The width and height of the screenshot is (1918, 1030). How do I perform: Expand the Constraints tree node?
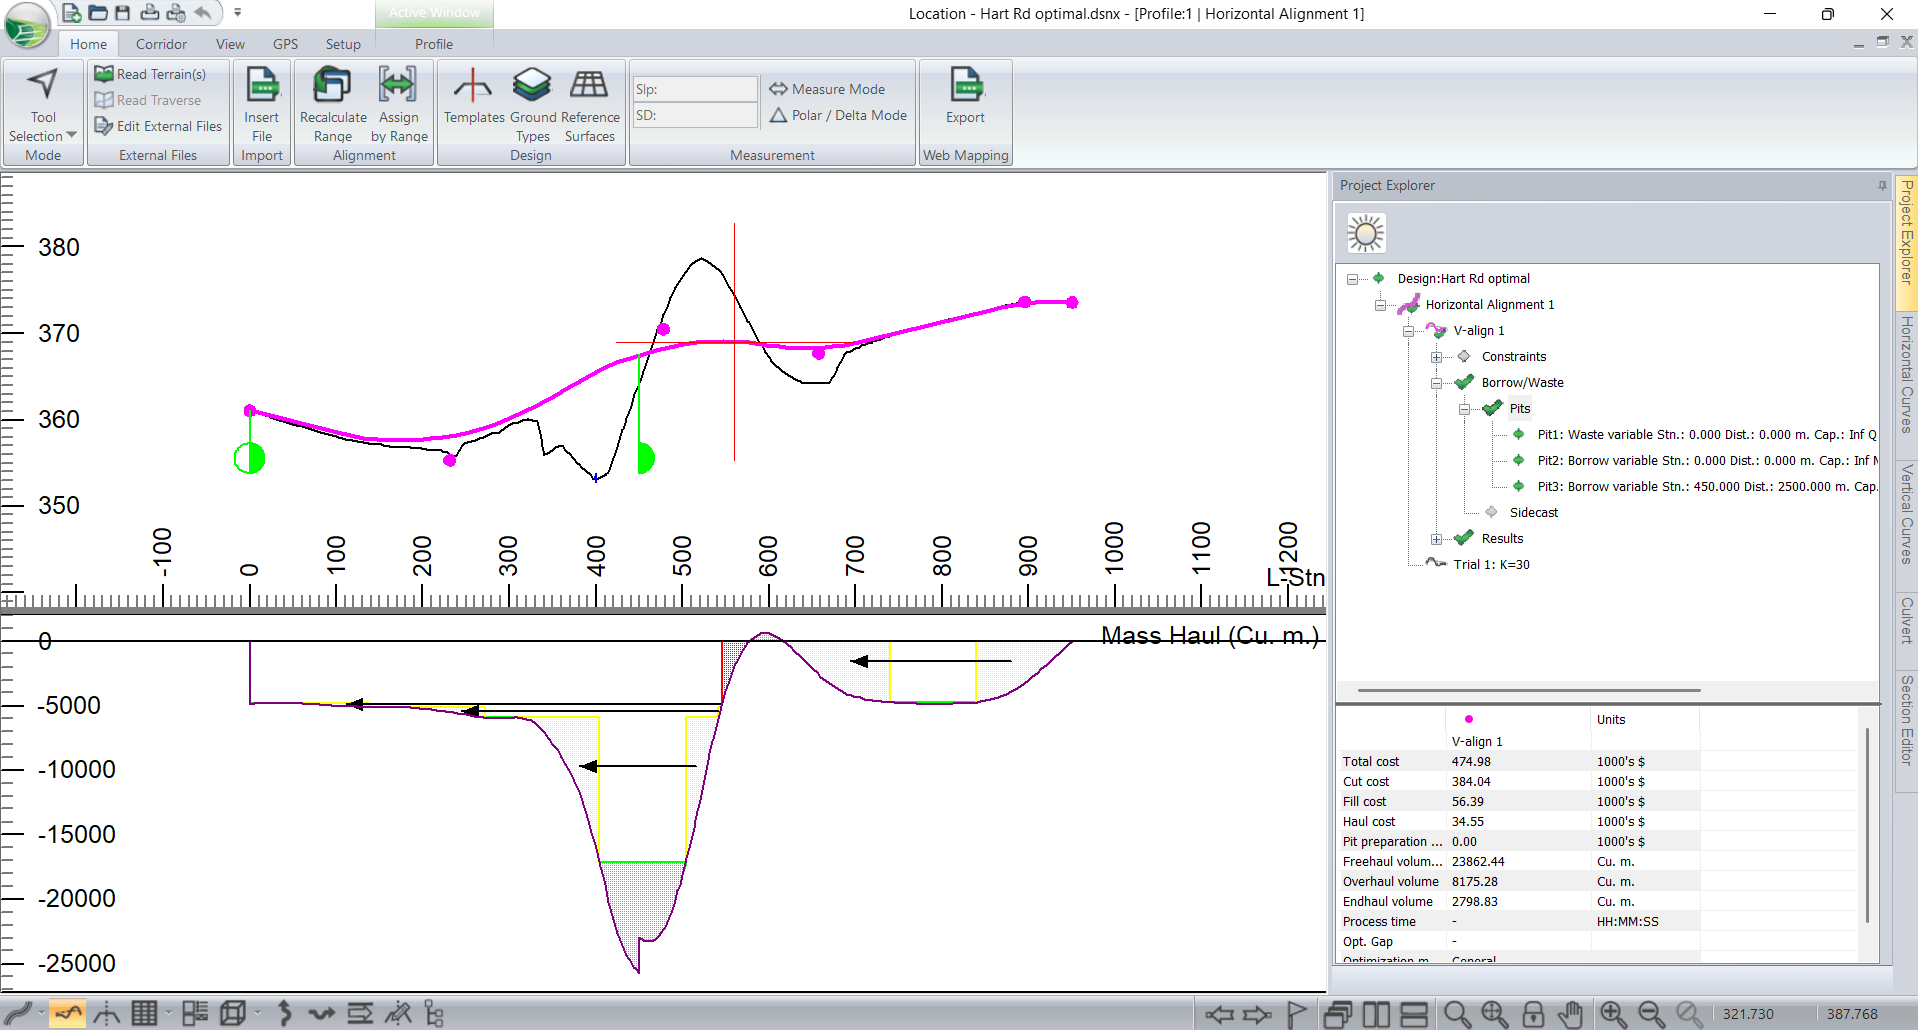point(1436,357)
